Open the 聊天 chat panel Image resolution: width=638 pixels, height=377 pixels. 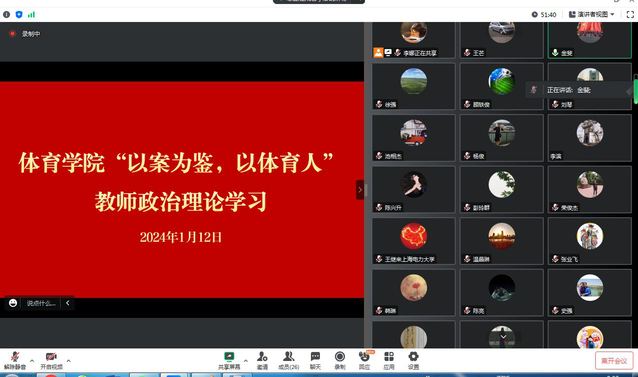click(315, 360)
